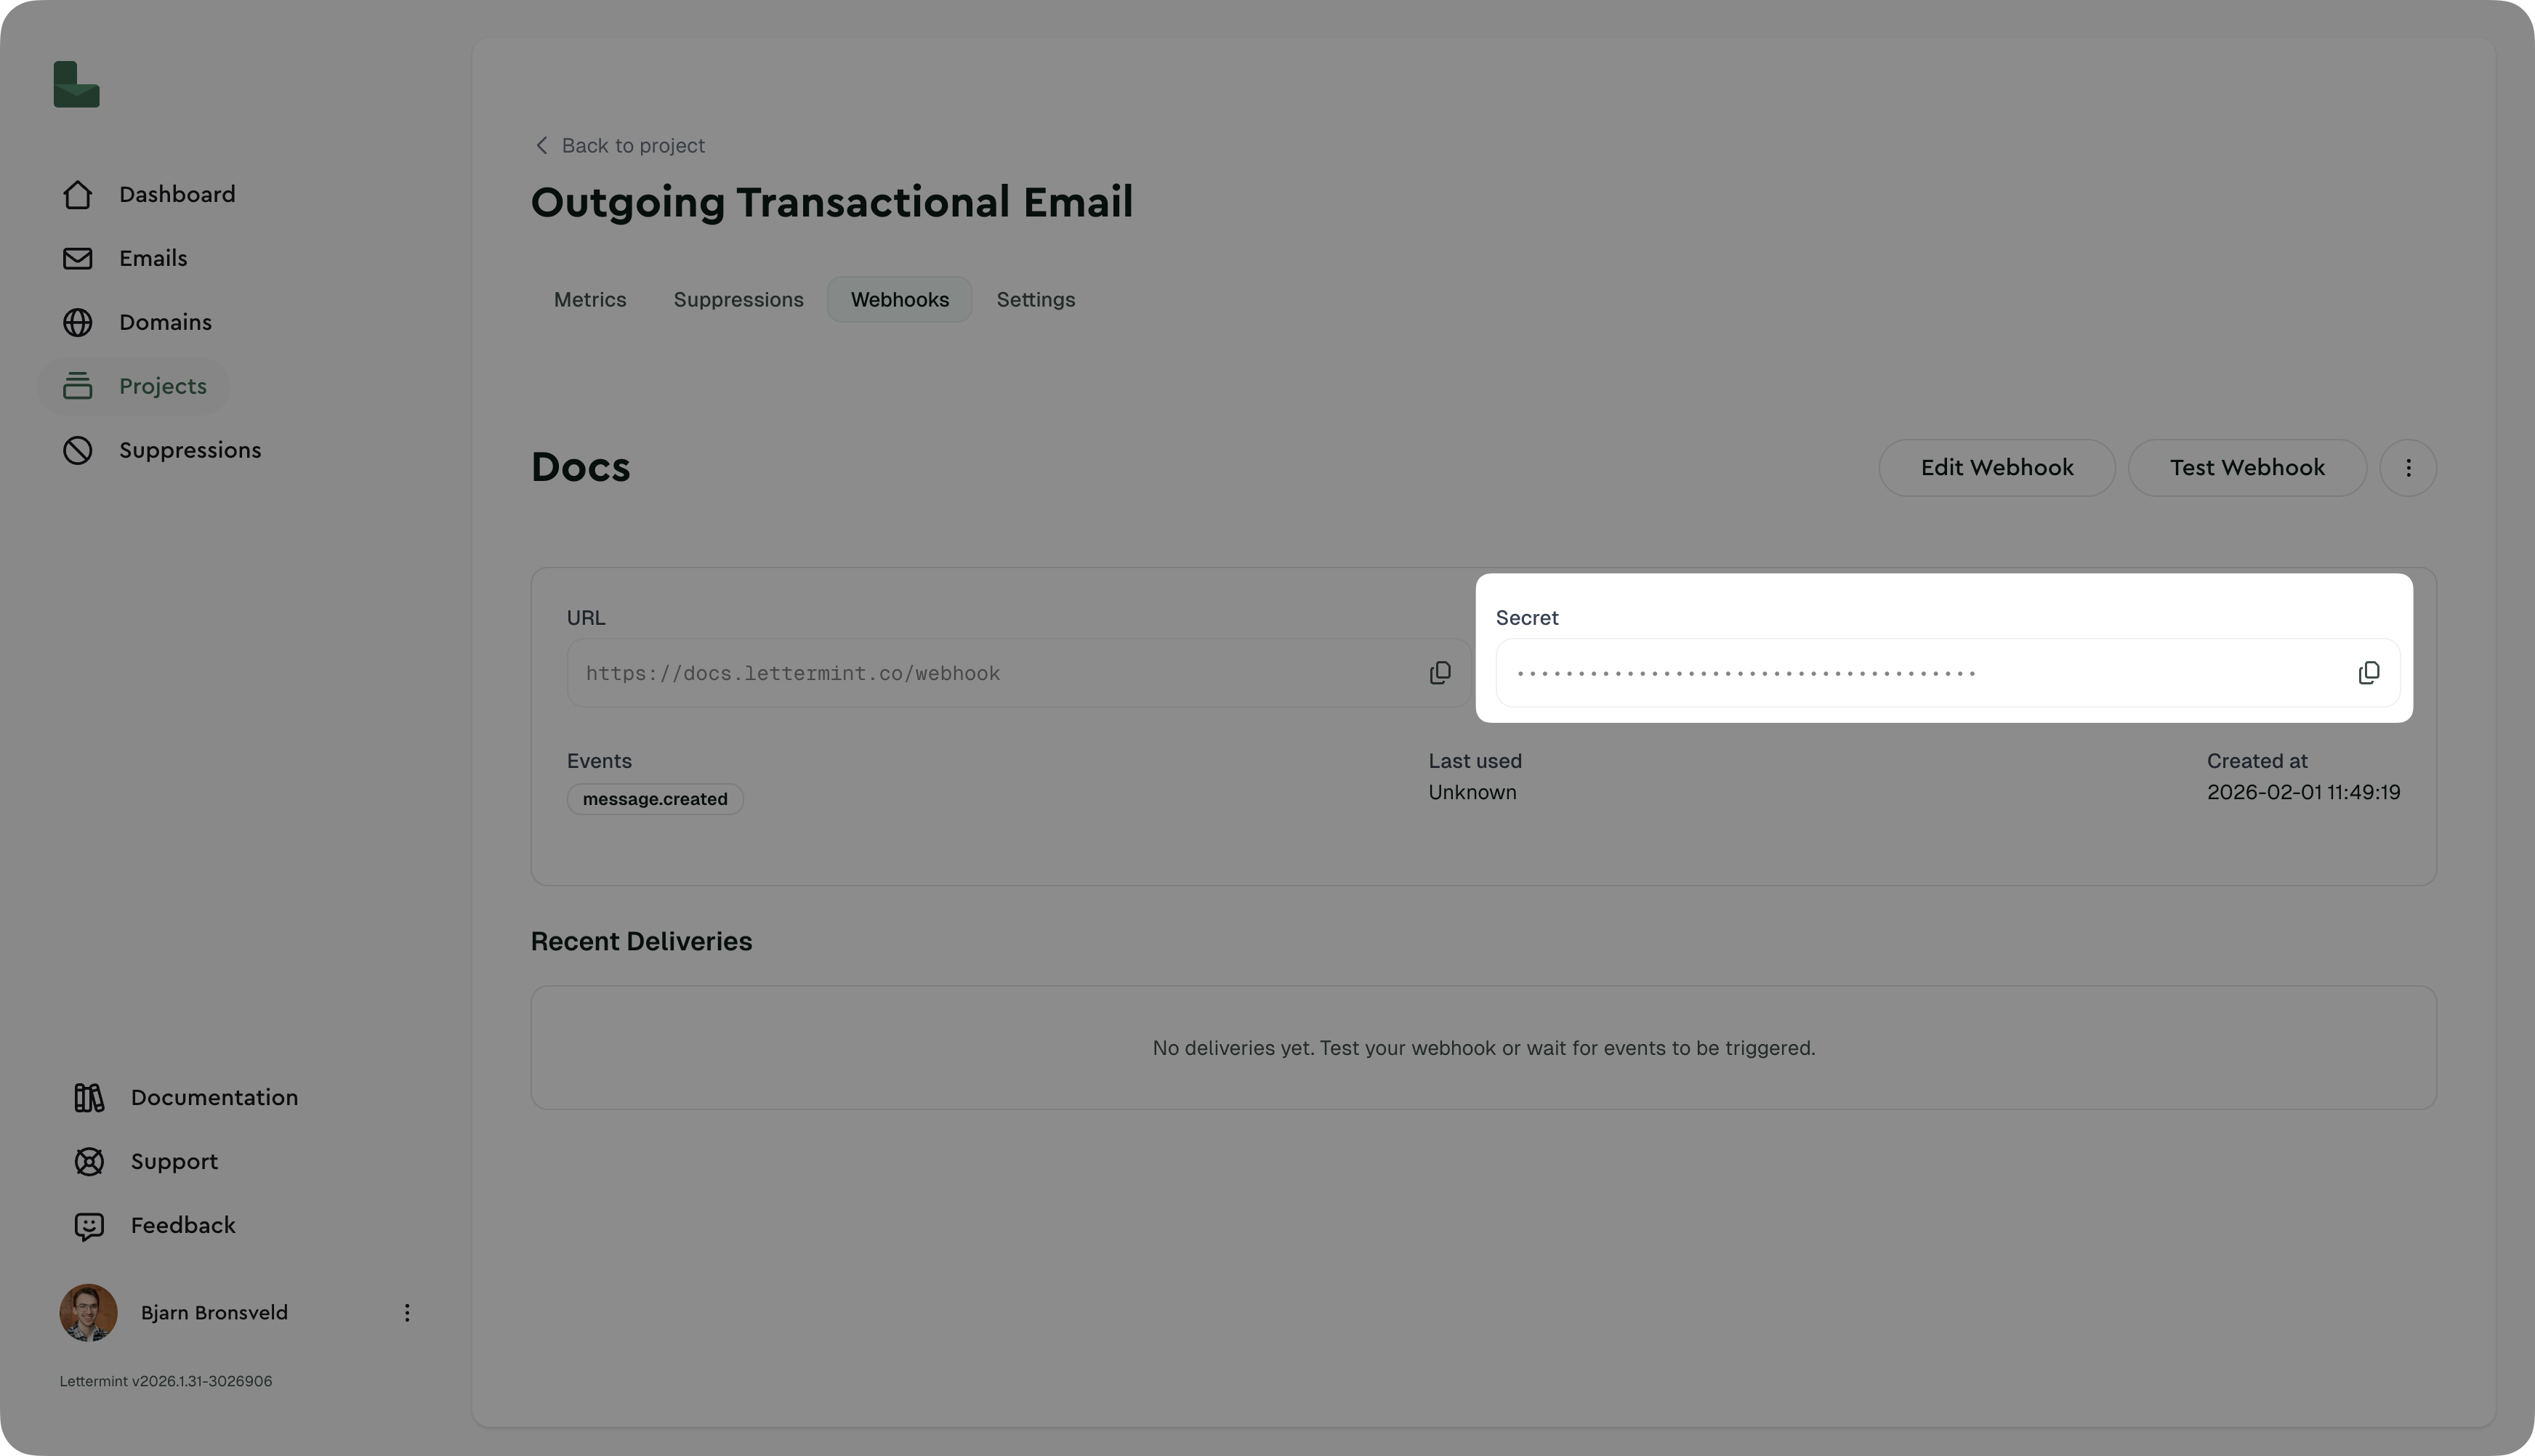Screen dimensions: 2535x1456
Task: Copy the webhook URL
Action: point(1440,672)
